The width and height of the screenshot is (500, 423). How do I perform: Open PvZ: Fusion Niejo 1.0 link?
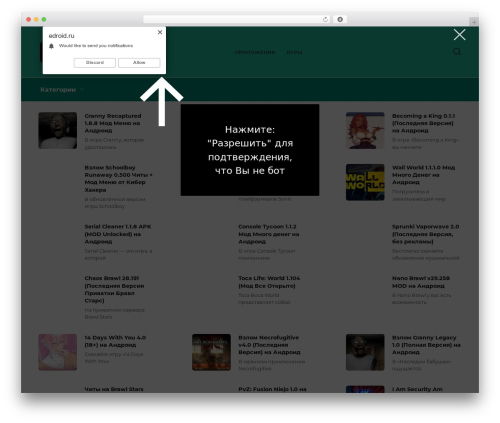click(272, 389)
